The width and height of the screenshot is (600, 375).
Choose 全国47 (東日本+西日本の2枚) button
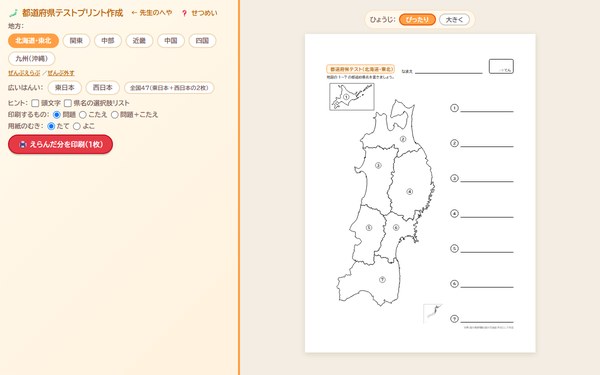click(169, 88)
